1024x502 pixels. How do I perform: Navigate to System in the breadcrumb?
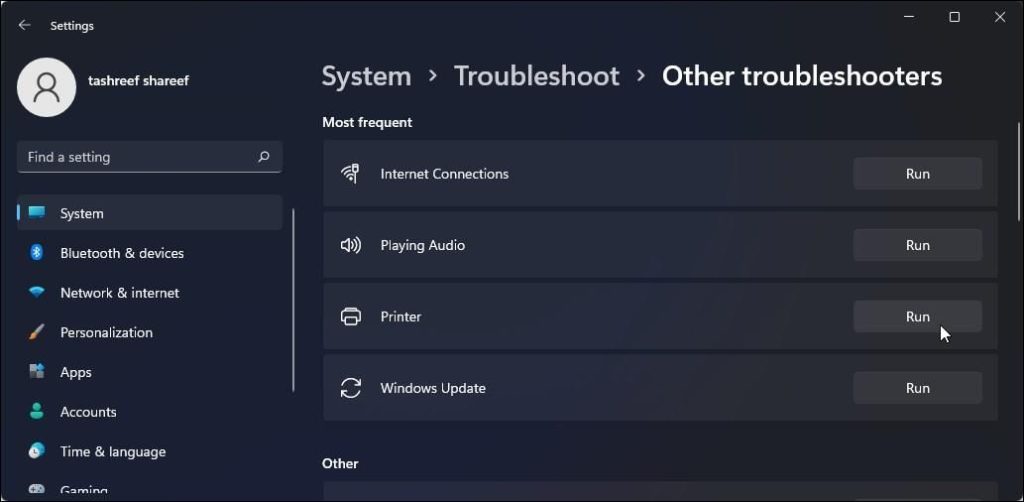pos(366,76)
